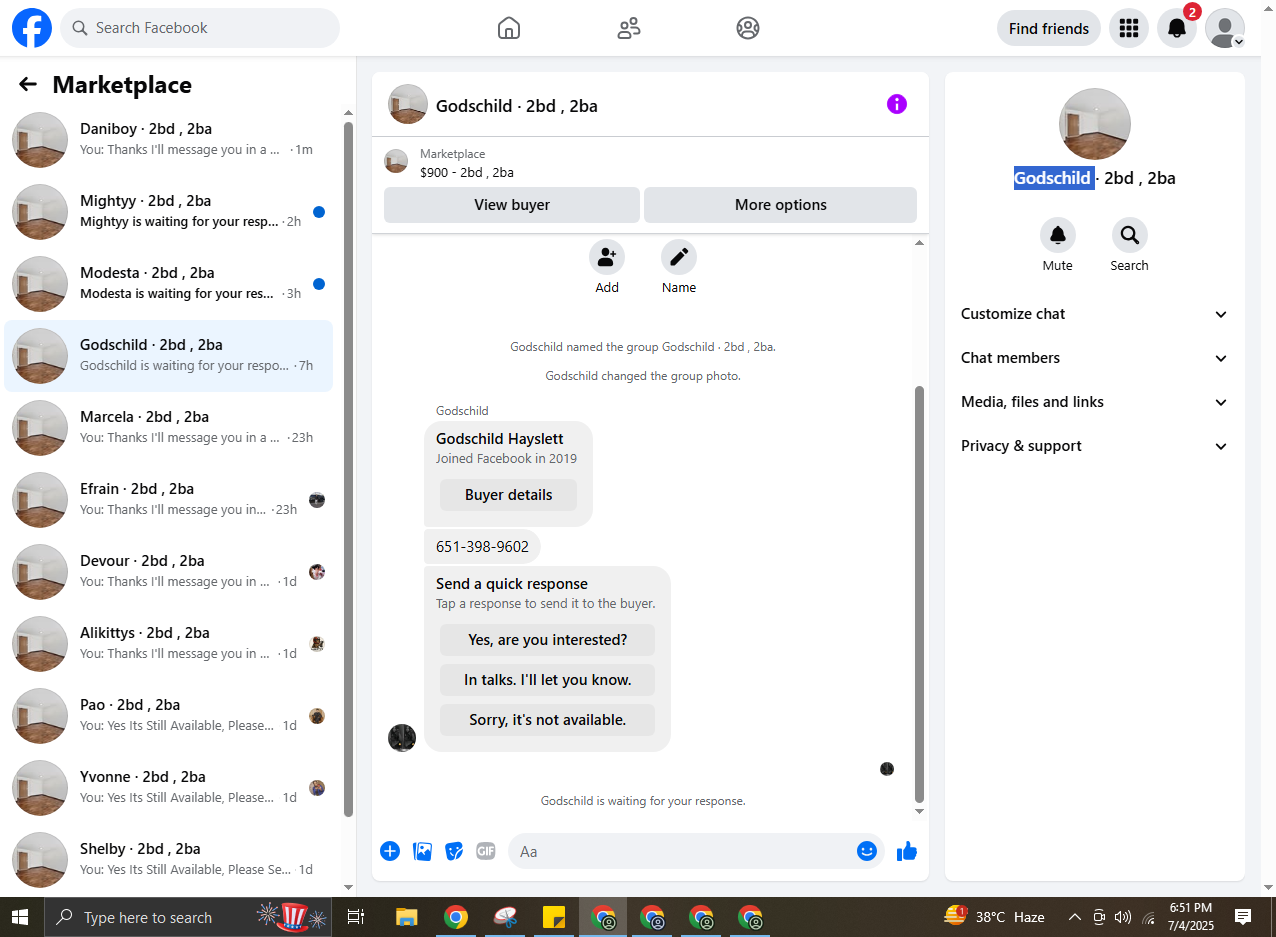Open the Friends tab icon
This screenshot has height=937, width=1276.
tap(629, 28)
